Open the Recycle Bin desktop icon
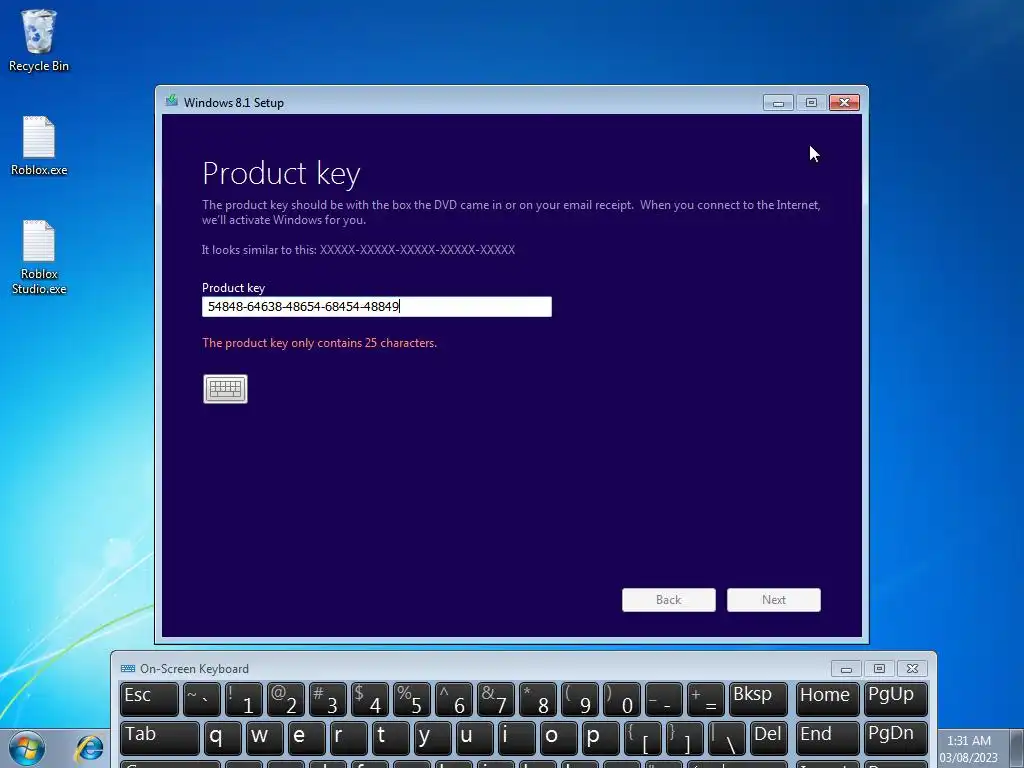This screenshot has height=768, width=1024. [39, 40]
